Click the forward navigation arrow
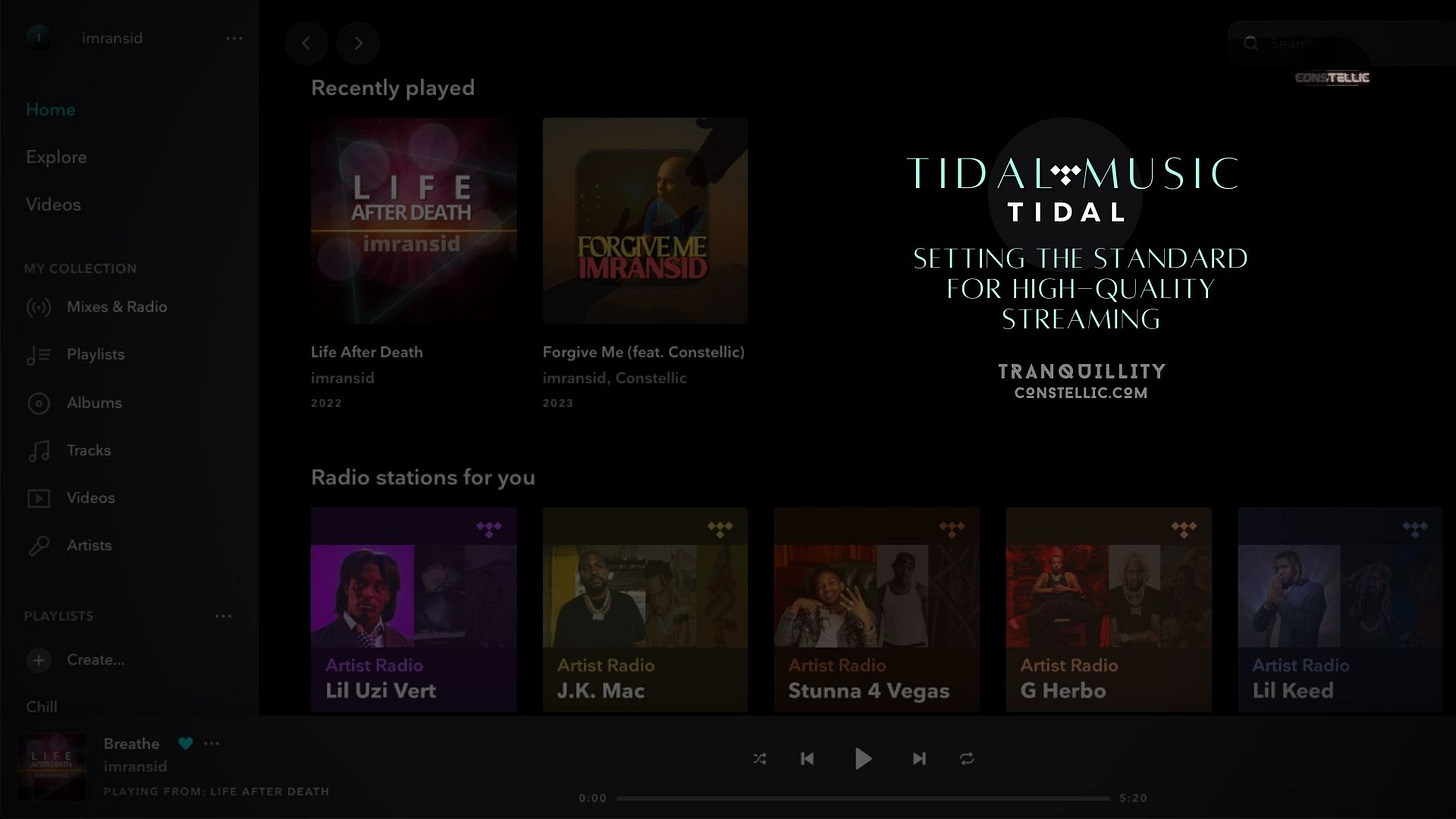Image resolution: width=1456 pixels, height=819 pixels. 358,43
